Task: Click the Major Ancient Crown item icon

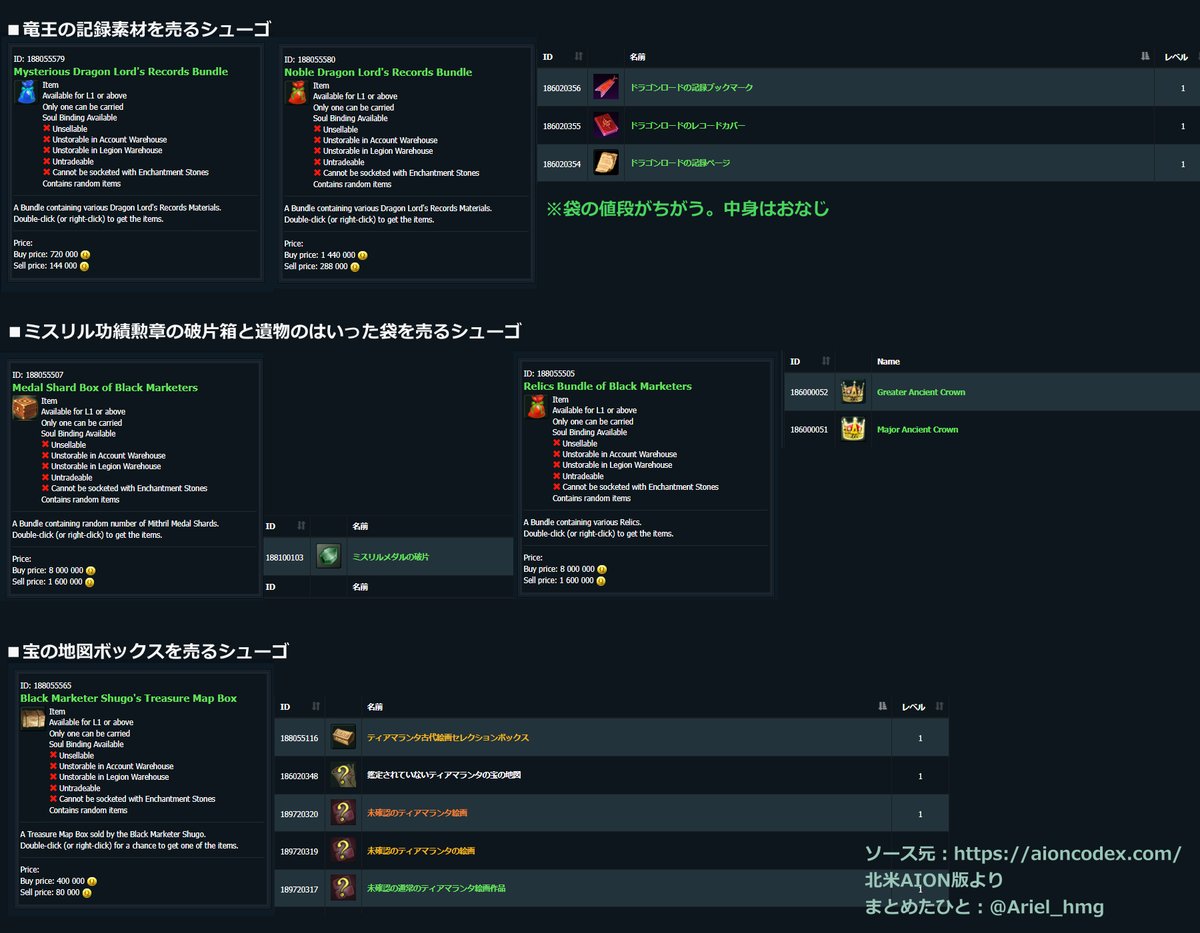Action: pyautogui.click(x=852, y=426)
